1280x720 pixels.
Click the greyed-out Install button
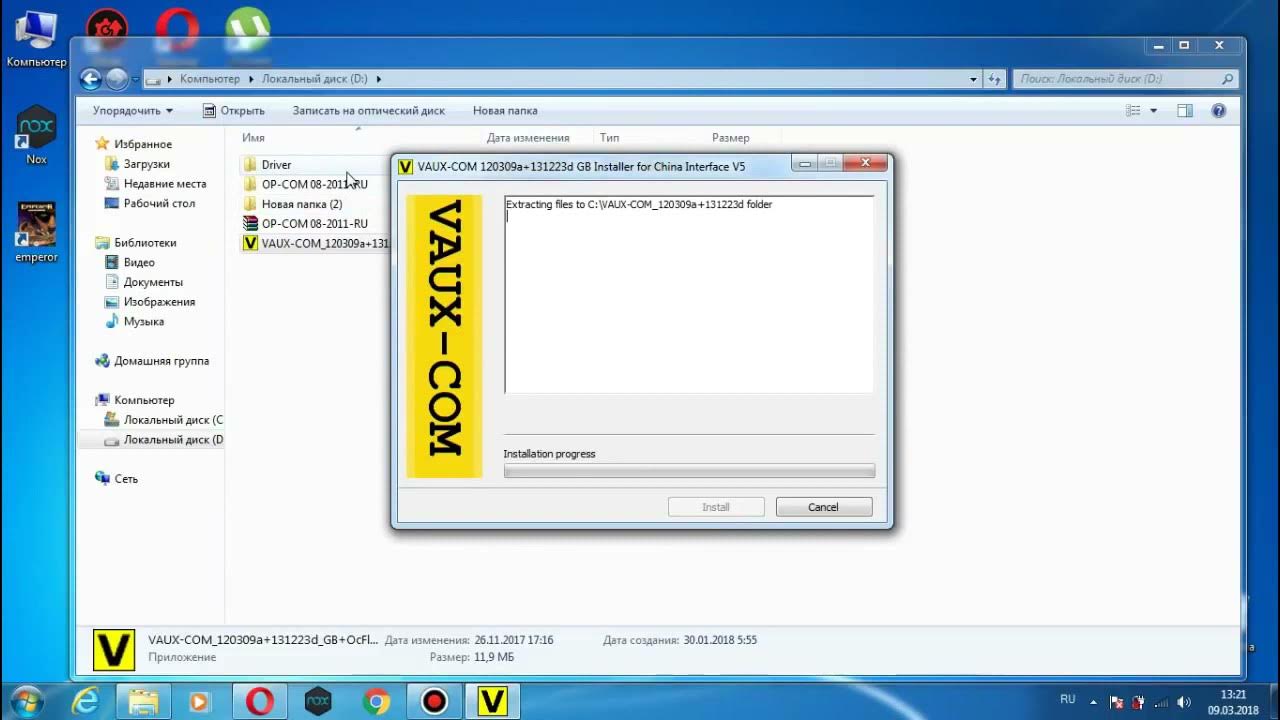[716, 507]
